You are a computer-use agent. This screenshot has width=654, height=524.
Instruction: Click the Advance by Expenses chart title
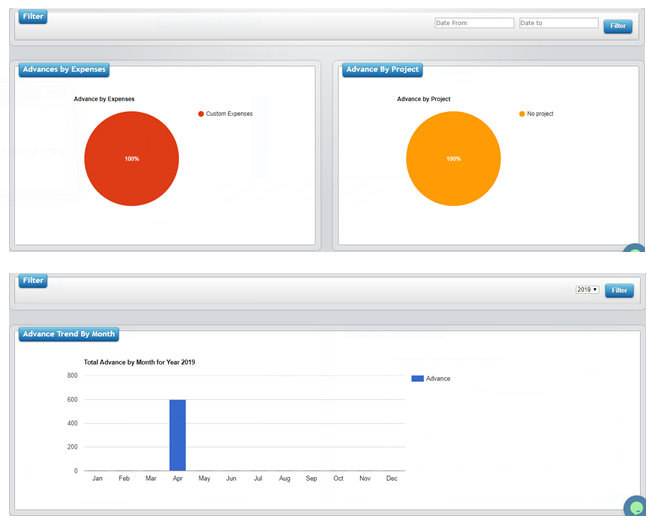coord(104,99)
